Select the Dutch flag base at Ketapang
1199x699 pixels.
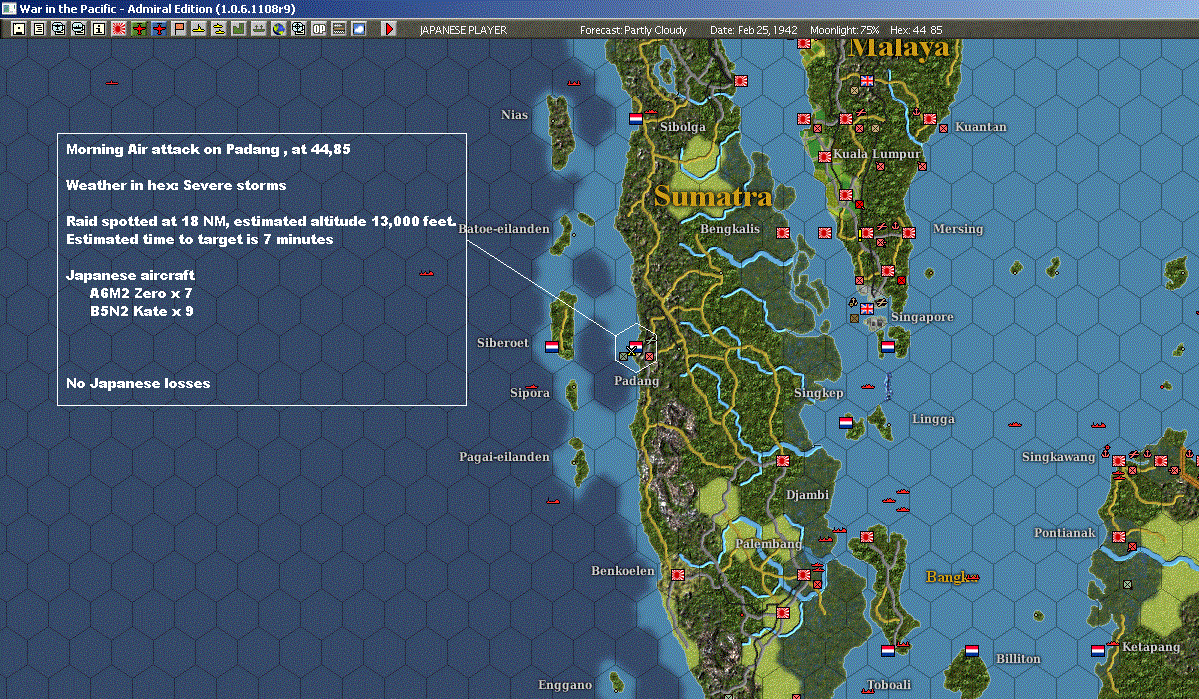click(x=1097, y=651)
